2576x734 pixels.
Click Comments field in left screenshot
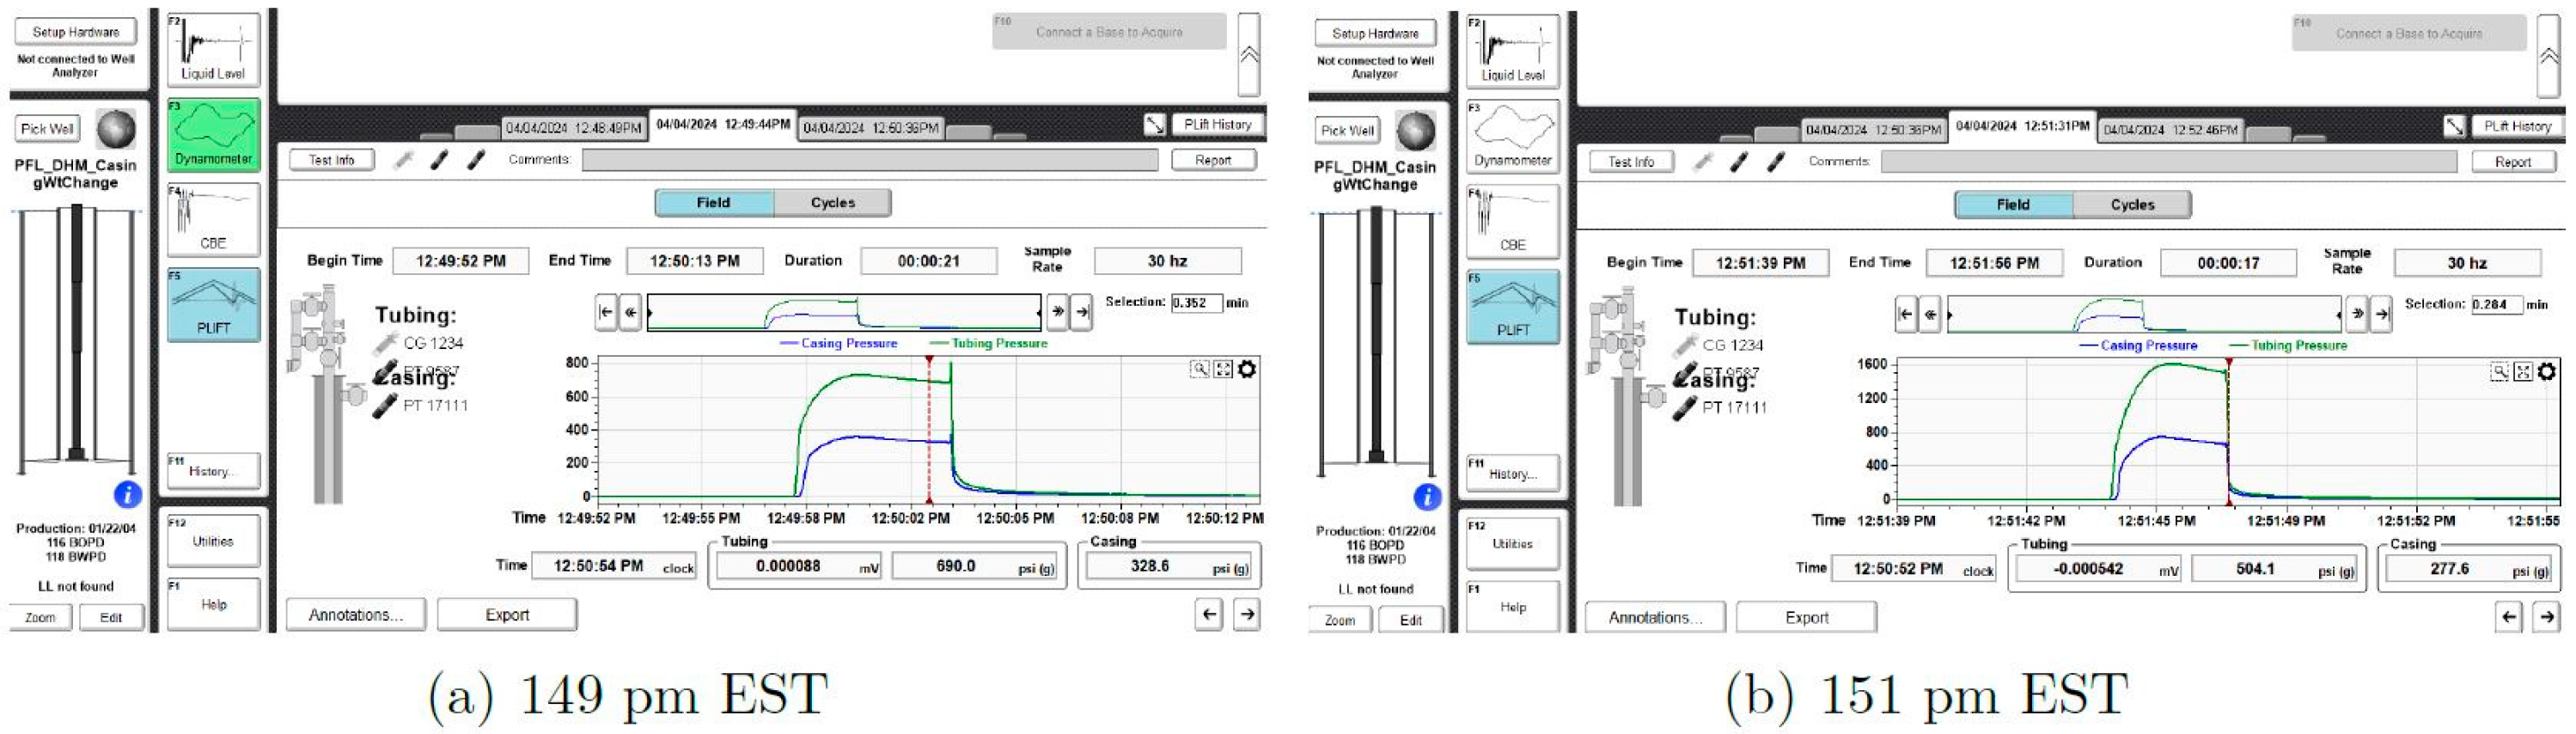tap(870, 160)
